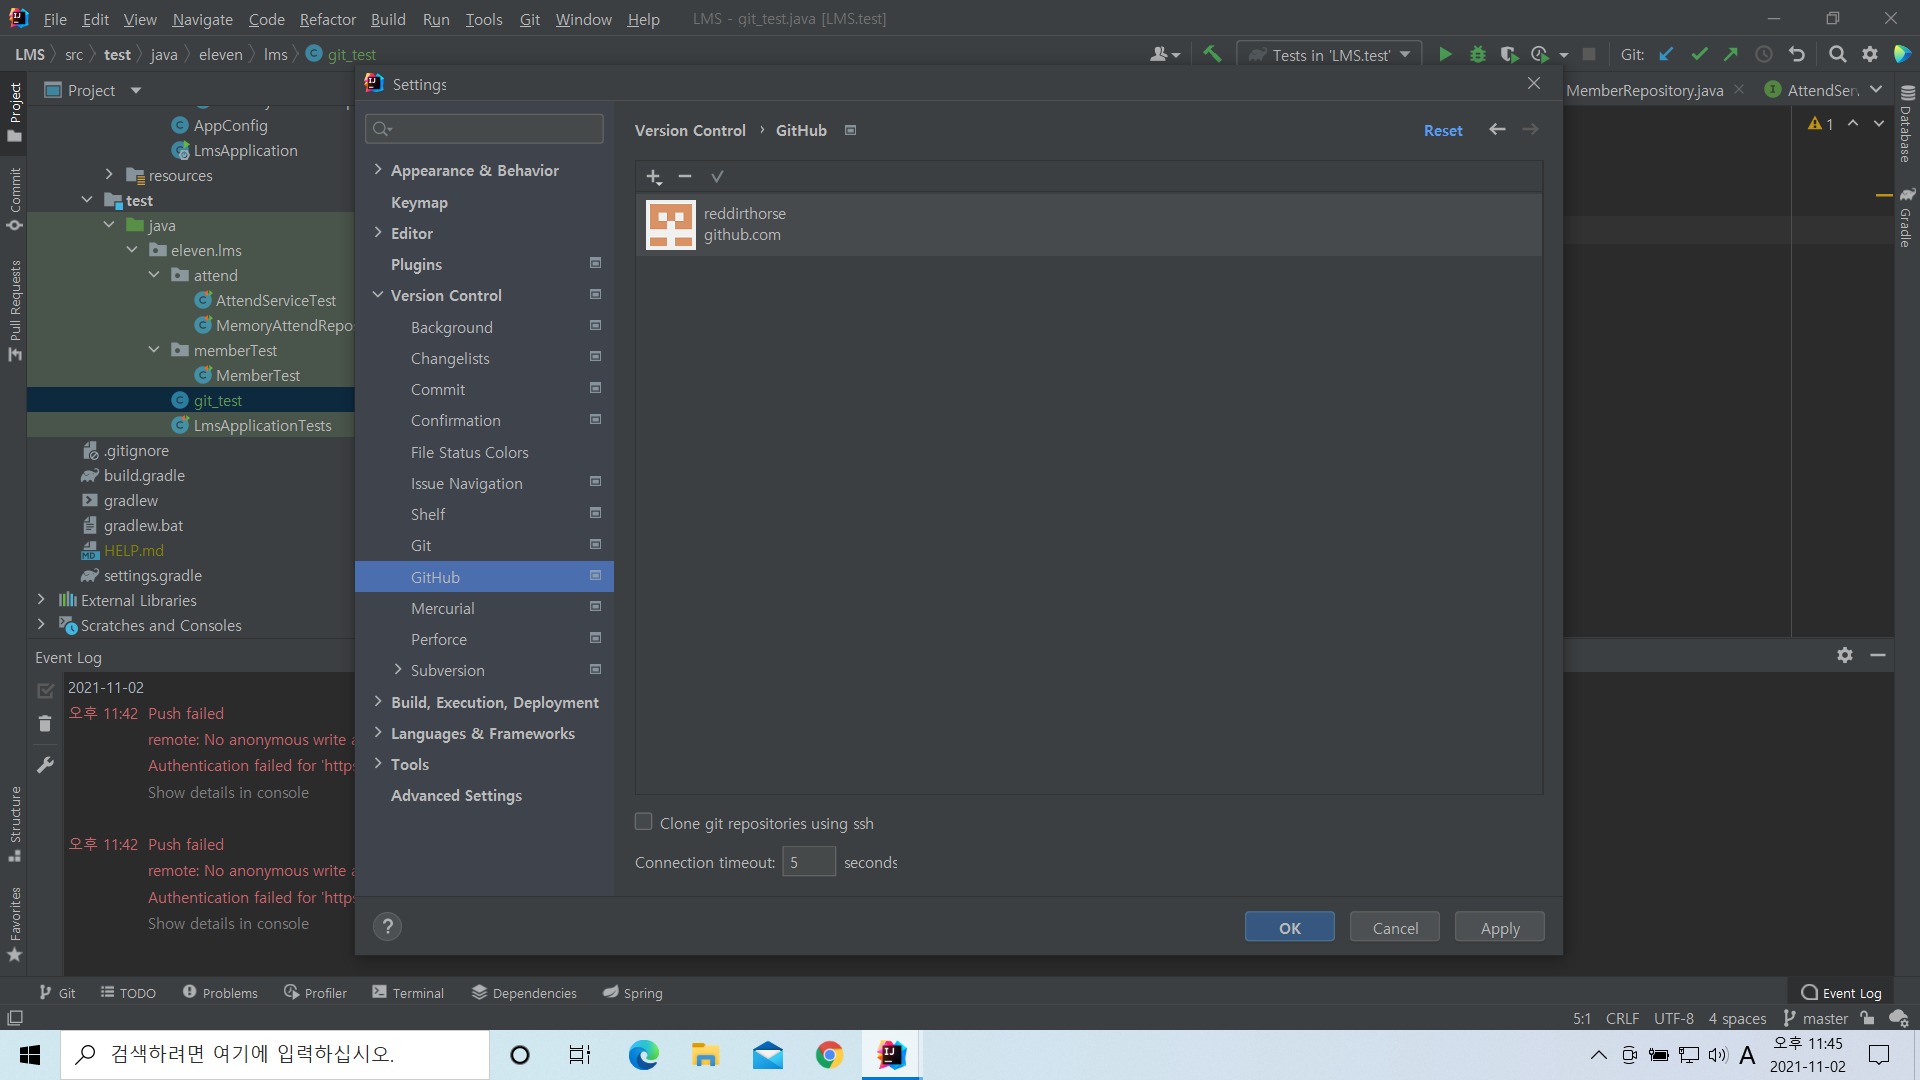This screenshot has height=1080, width=1920.
Task: Expand the Appearance & Behavior section
Action: point(378,170)
